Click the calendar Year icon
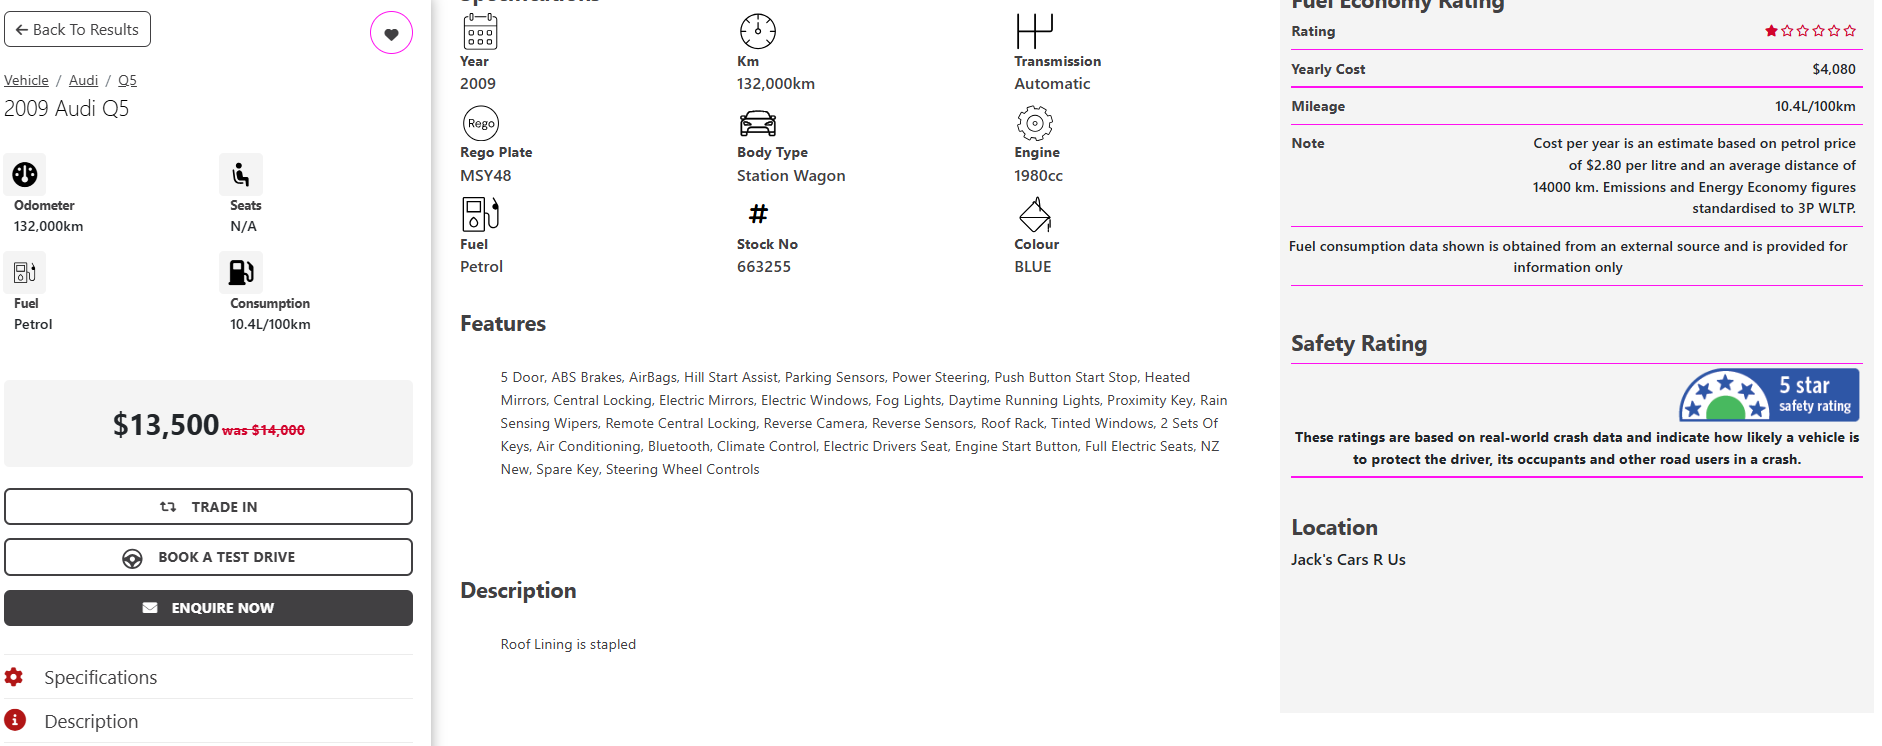This screenshot has width=1882, height=746. (480, 32)
